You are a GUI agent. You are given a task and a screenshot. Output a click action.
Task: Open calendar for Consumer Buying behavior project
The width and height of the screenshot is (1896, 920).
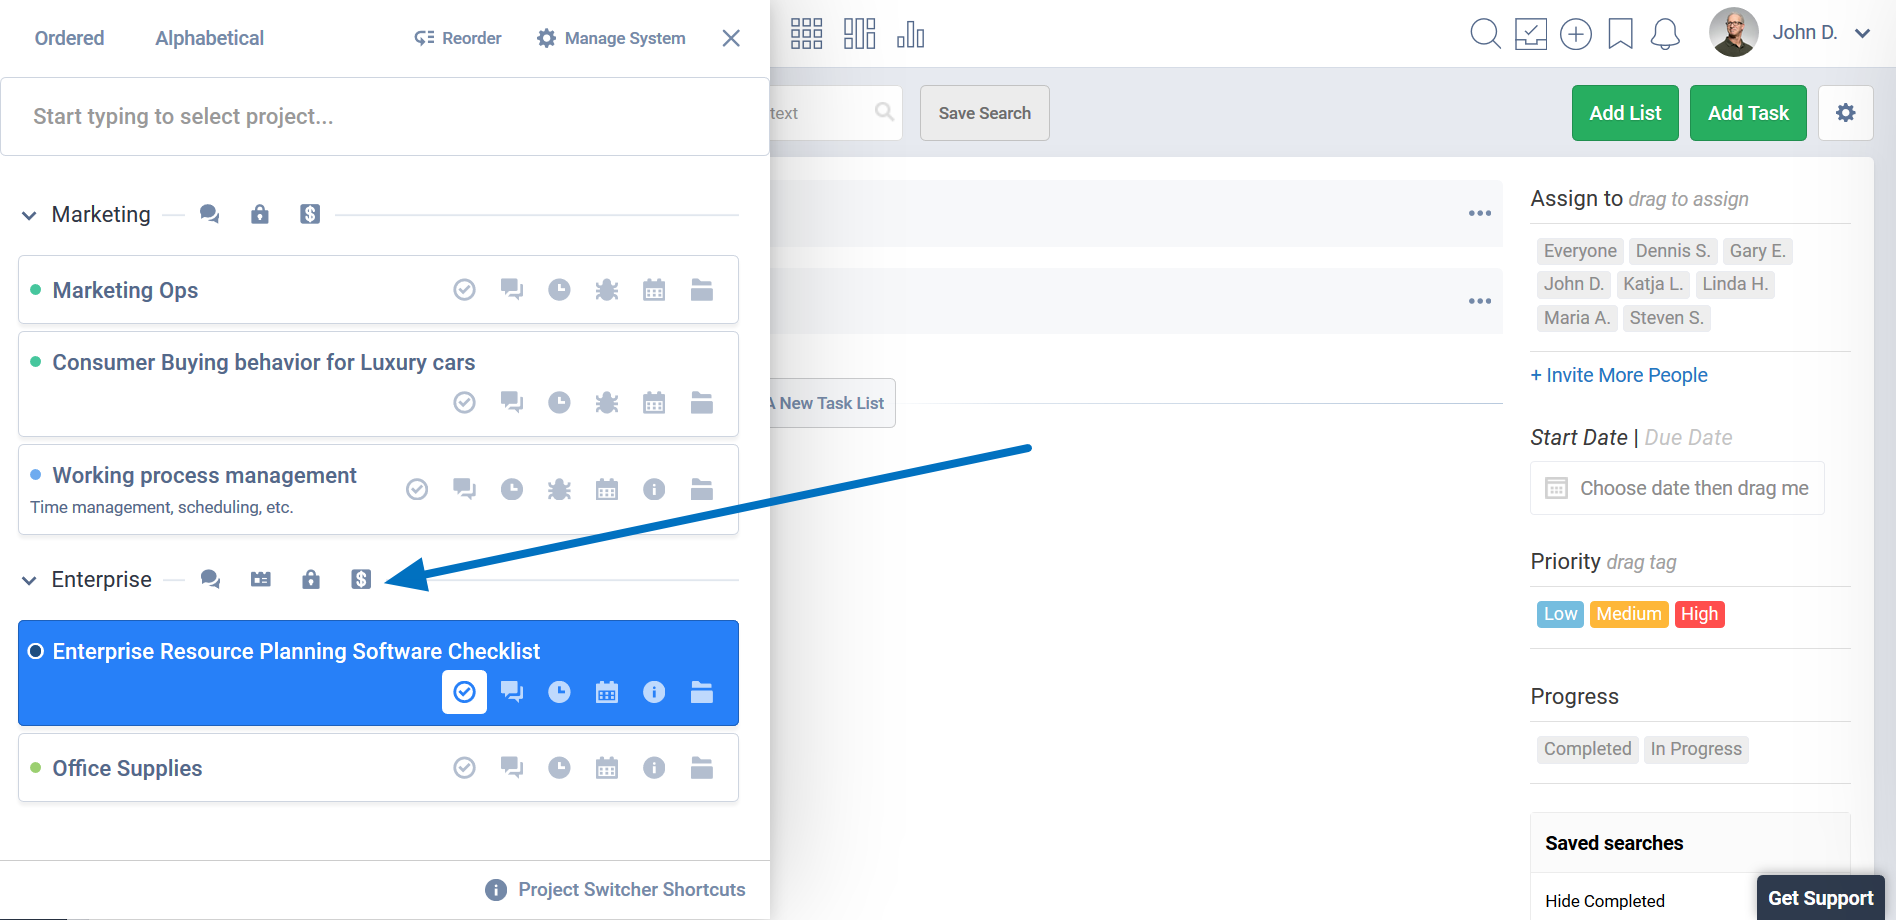[654, 403]
